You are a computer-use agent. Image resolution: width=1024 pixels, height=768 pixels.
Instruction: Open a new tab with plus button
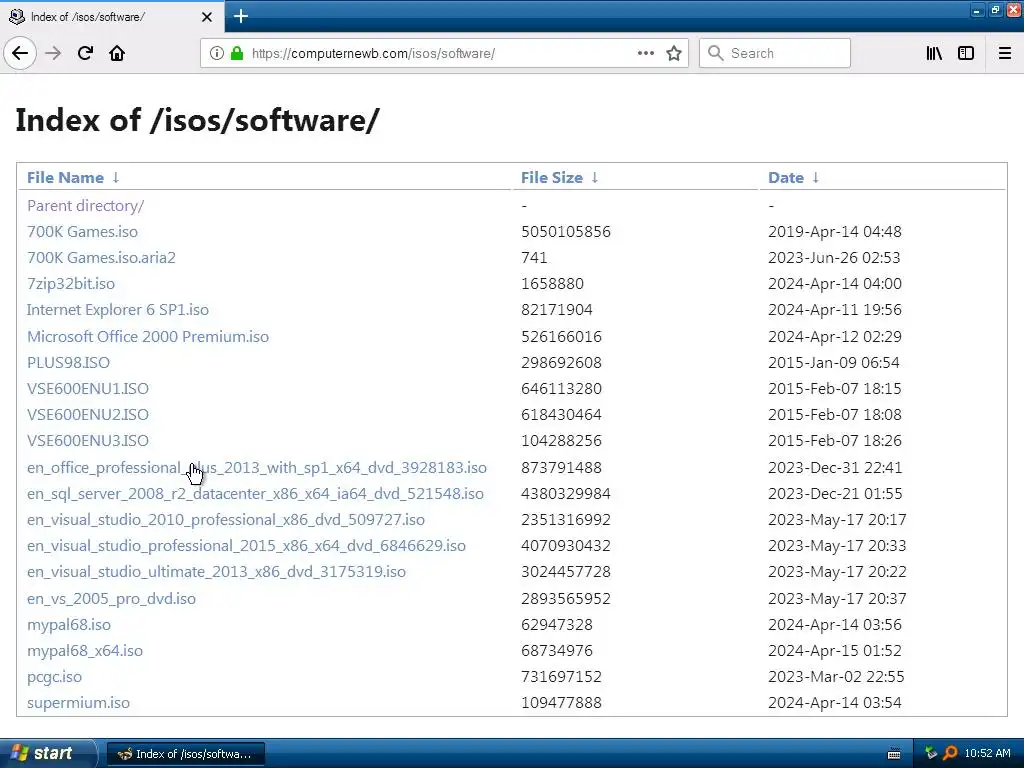[x=240, y=16]
